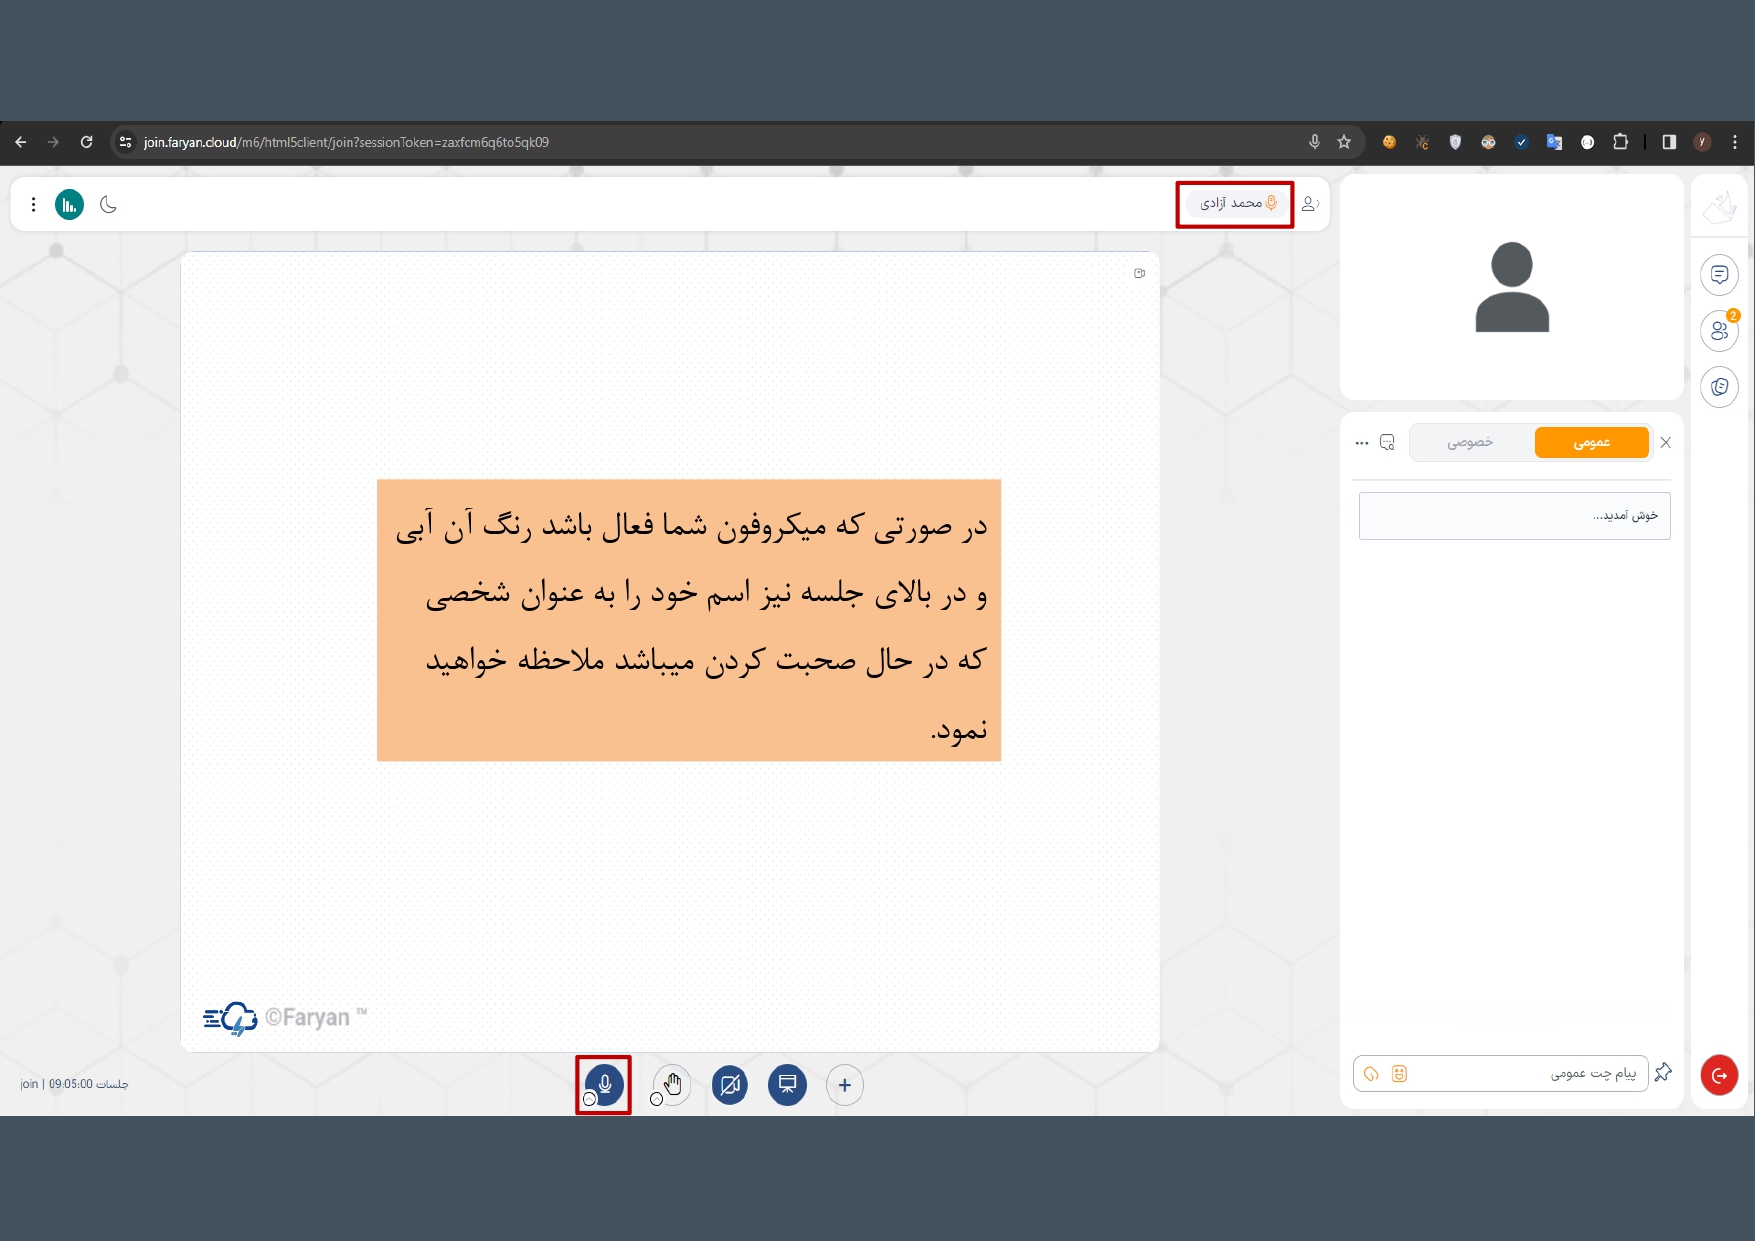The height and width of the screenshot is (1241, 1755).
Task: Click the red leave session button
Action: 1719,1075
